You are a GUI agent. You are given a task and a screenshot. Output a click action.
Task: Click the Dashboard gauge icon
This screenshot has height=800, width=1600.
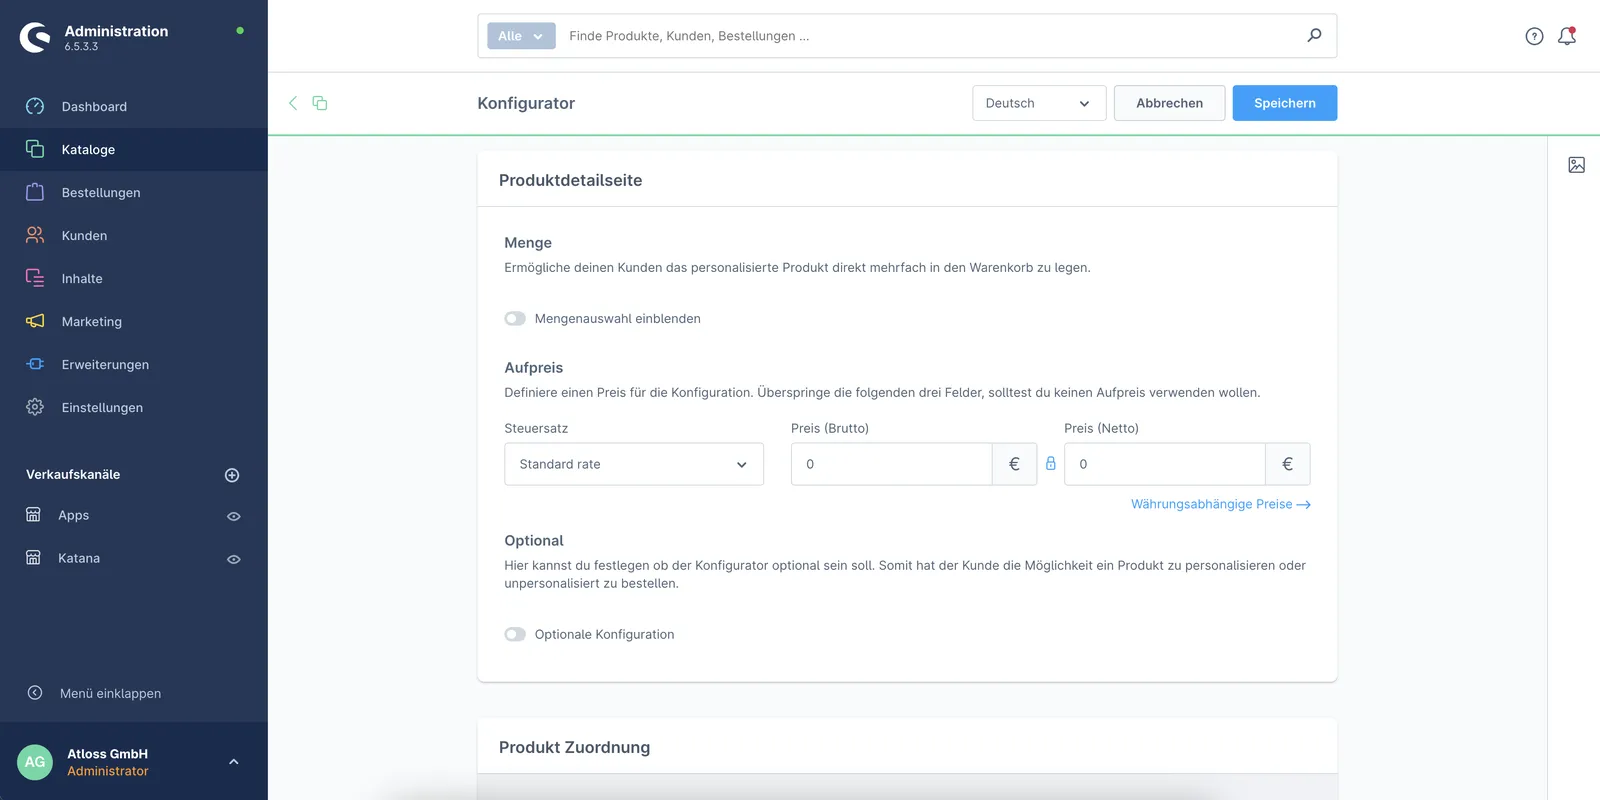pyautogui.click(x=35, y=106)
